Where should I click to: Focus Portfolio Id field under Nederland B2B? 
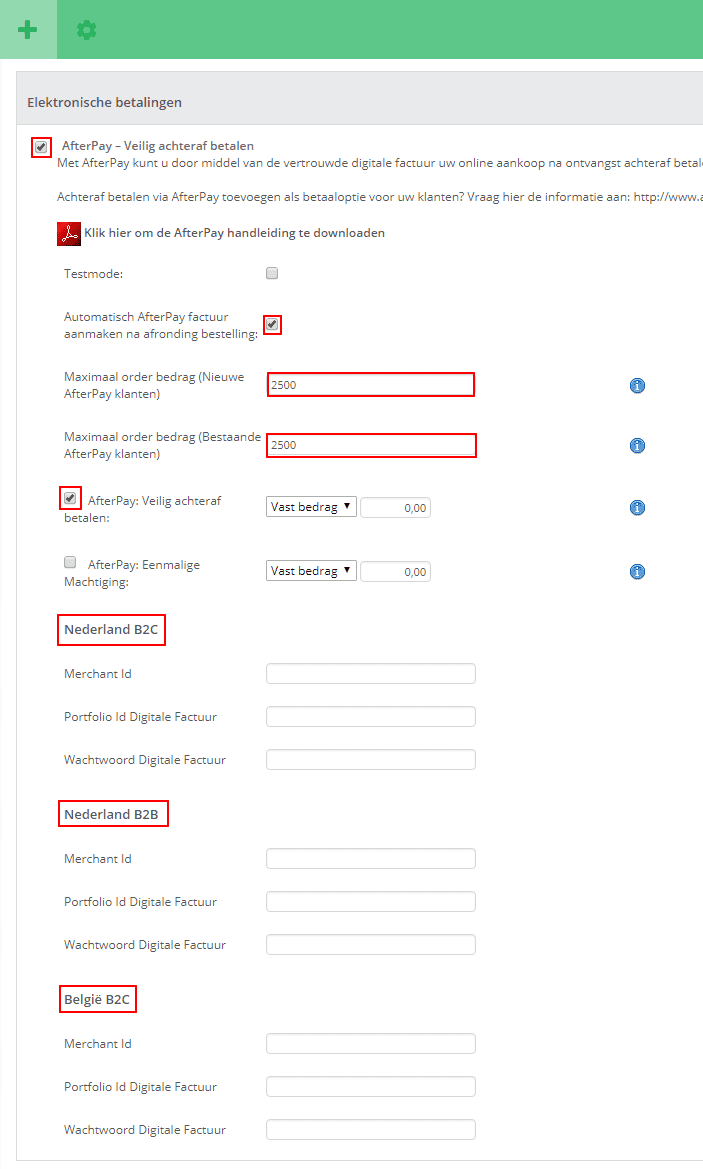tap(370, 902)
